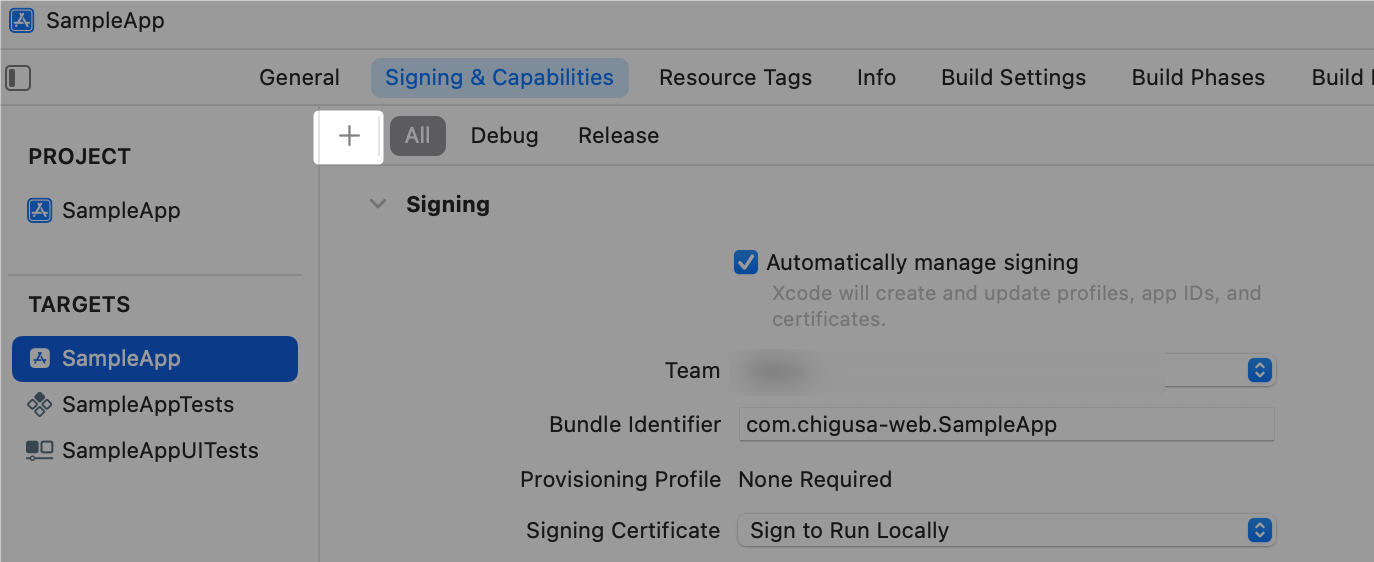The width and height of the screenshot is (1374, 562).
Task: Click the 'None Required' provisioning text
Action: [815, 480]
